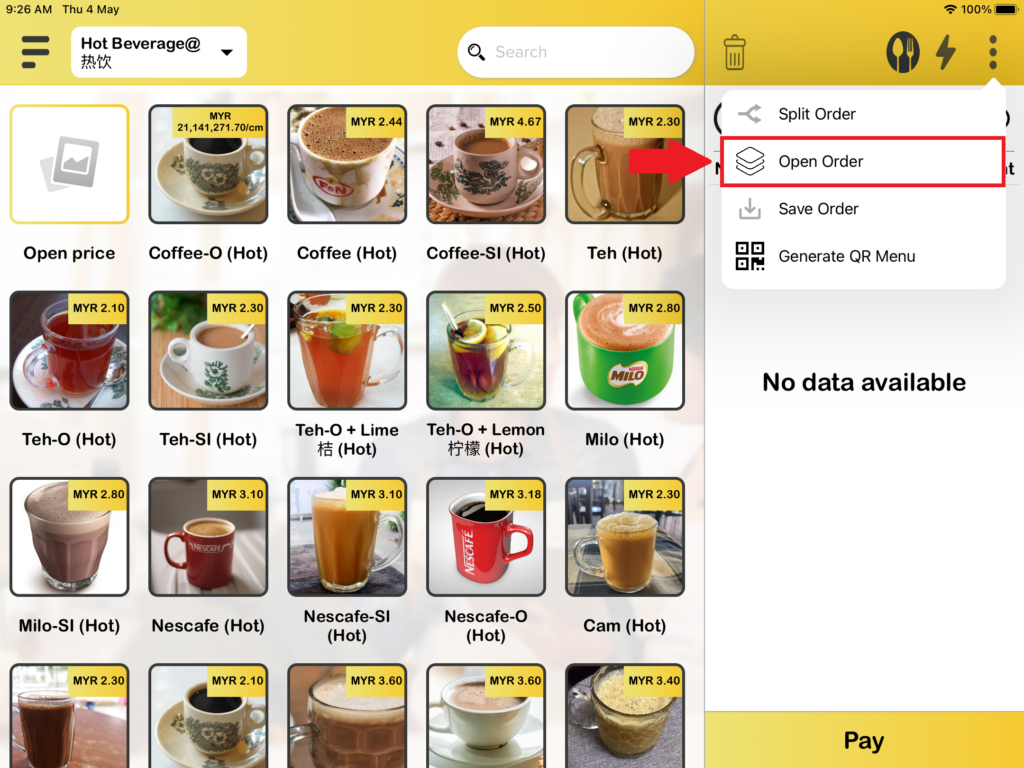The height and width of the screenshot is (768, 1024).
Task: Tap the fork and spoon dining icon
Action: coord(903,52)
